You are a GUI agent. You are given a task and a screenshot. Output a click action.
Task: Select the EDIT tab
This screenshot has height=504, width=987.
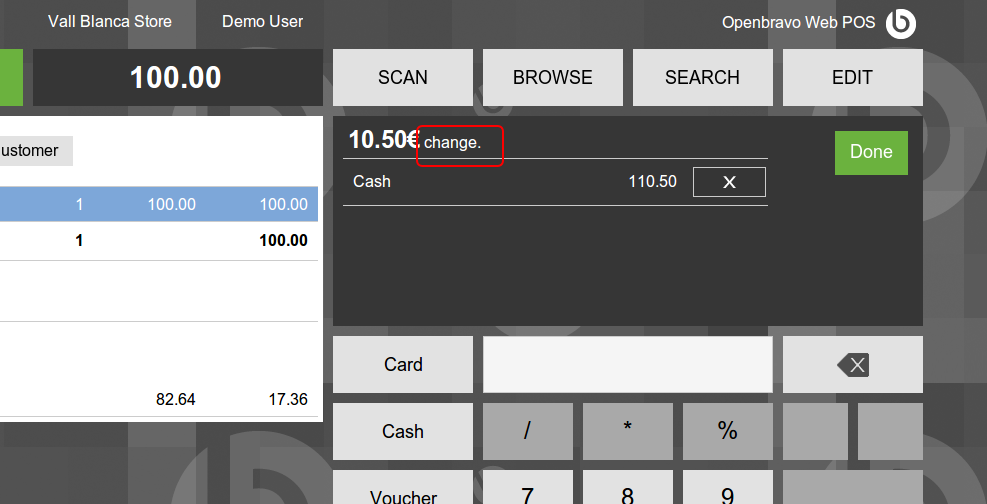(x=852, y=77)
